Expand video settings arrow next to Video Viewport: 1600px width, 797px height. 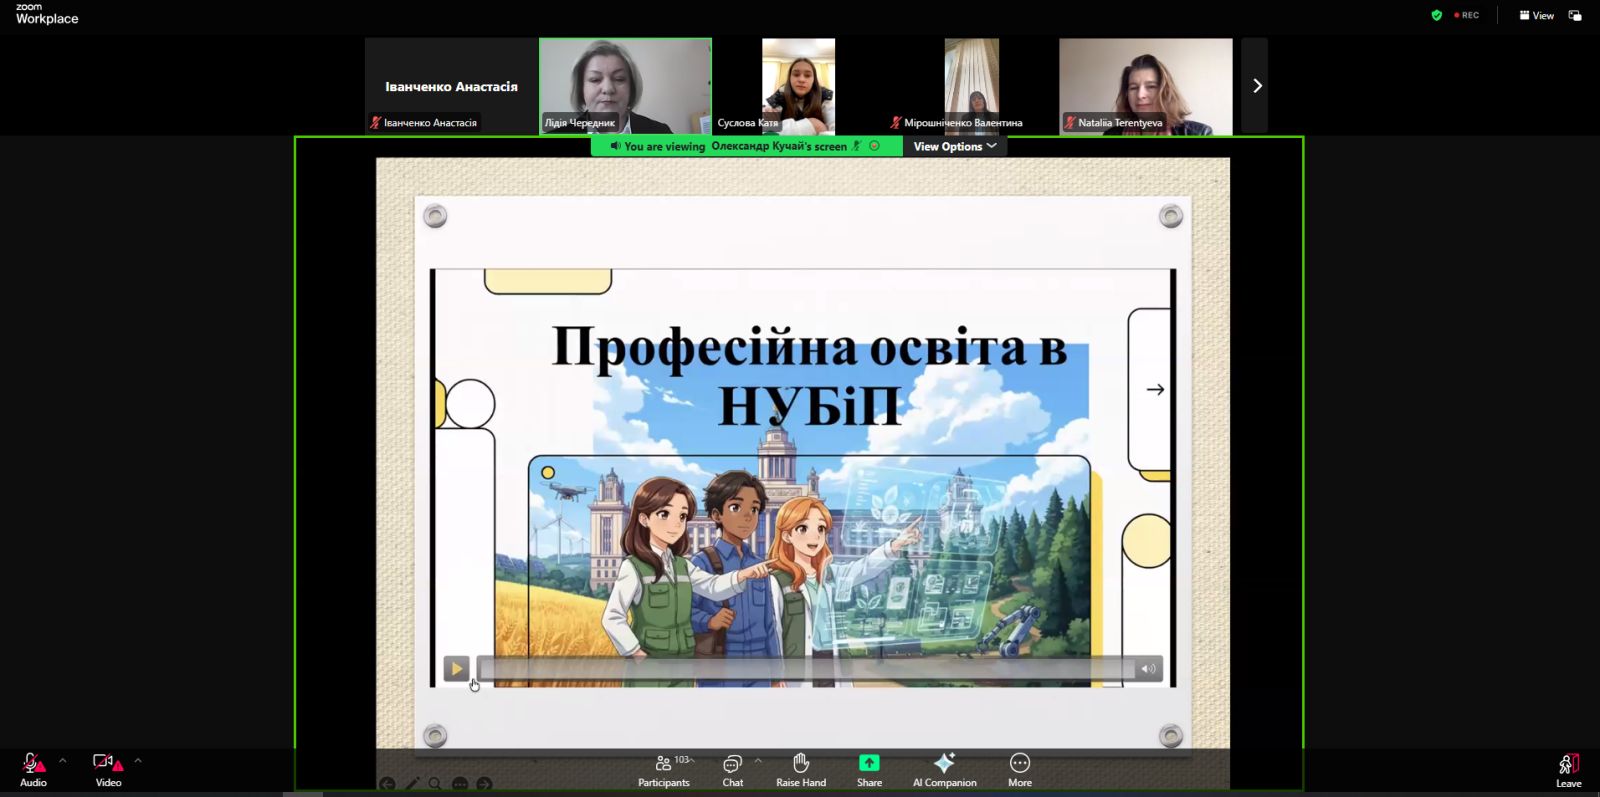point(138,761)
